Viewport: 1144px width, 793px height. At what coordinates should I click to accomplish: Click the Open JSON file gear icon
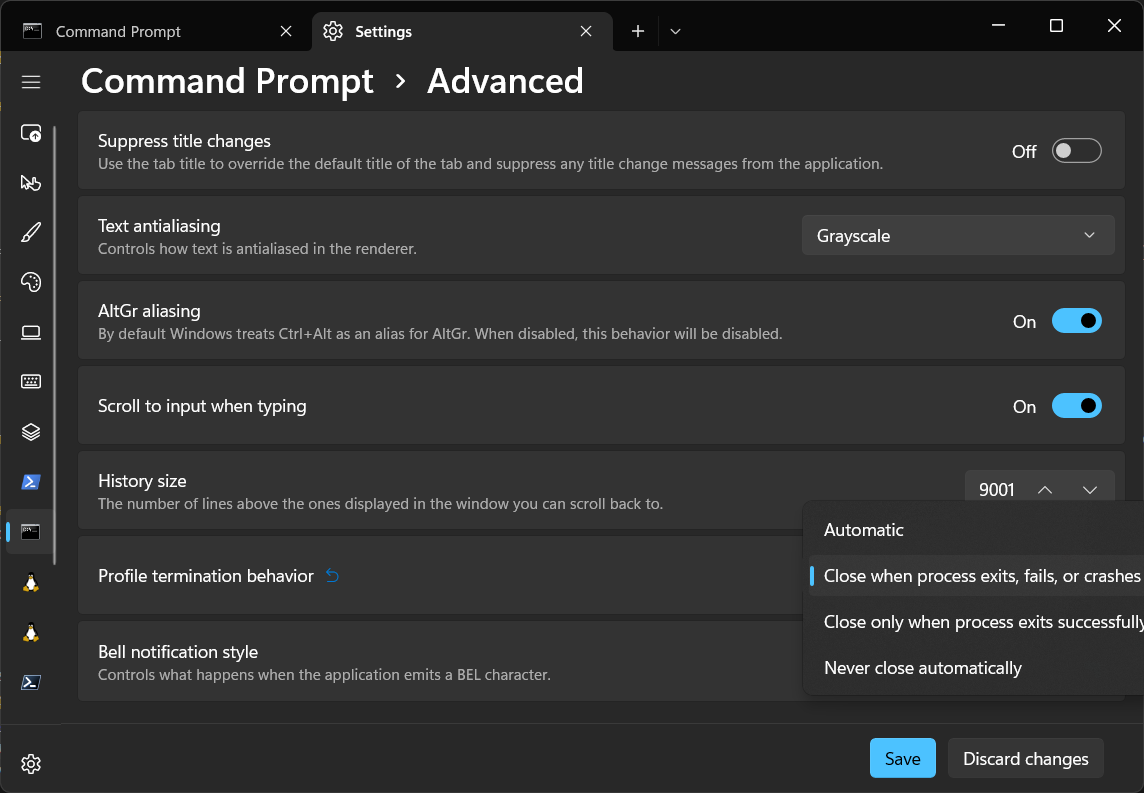pyautogui.click(x=31, y=764)
